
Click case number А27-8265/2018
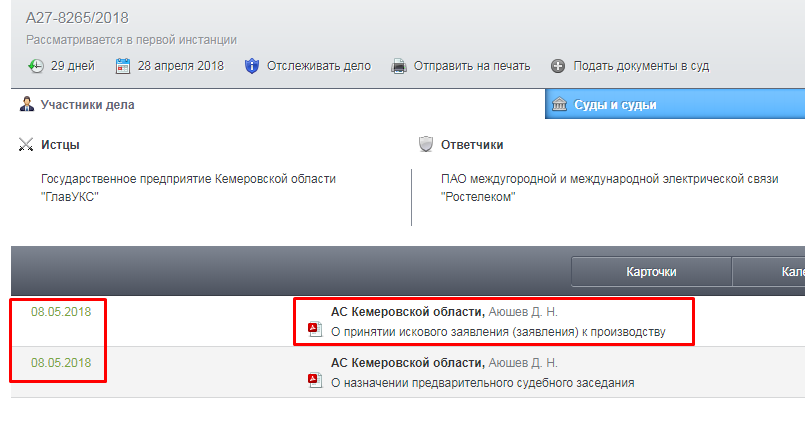[77, 18]
